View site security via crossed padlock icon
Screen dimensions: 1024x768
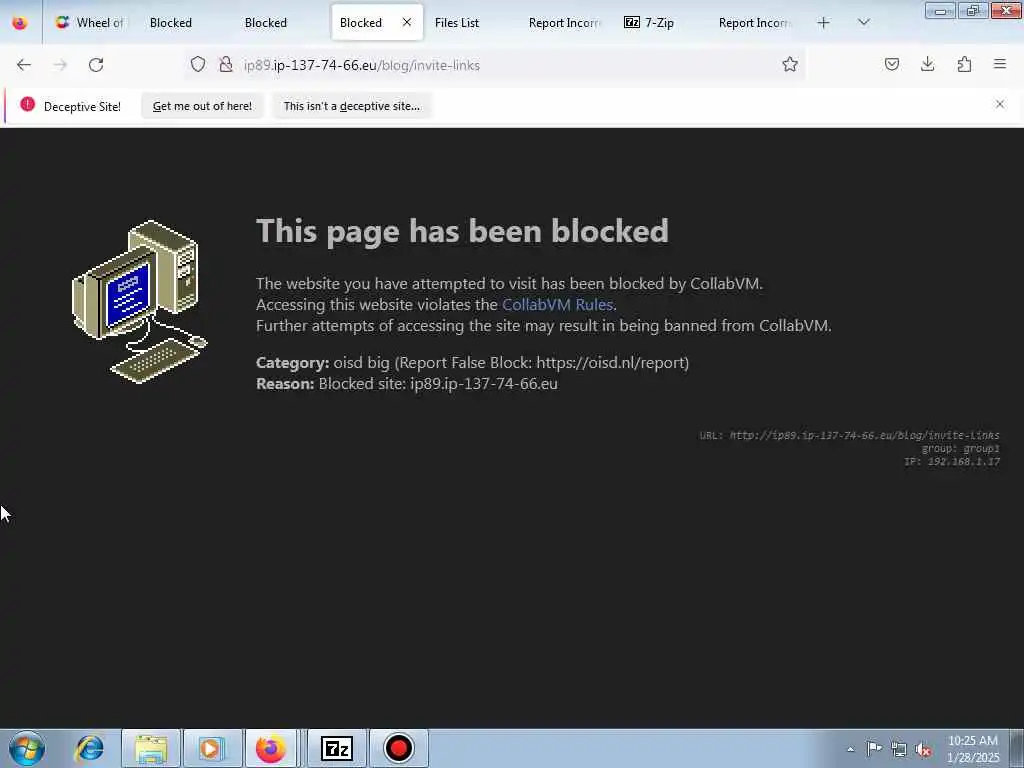coord(226,64)
